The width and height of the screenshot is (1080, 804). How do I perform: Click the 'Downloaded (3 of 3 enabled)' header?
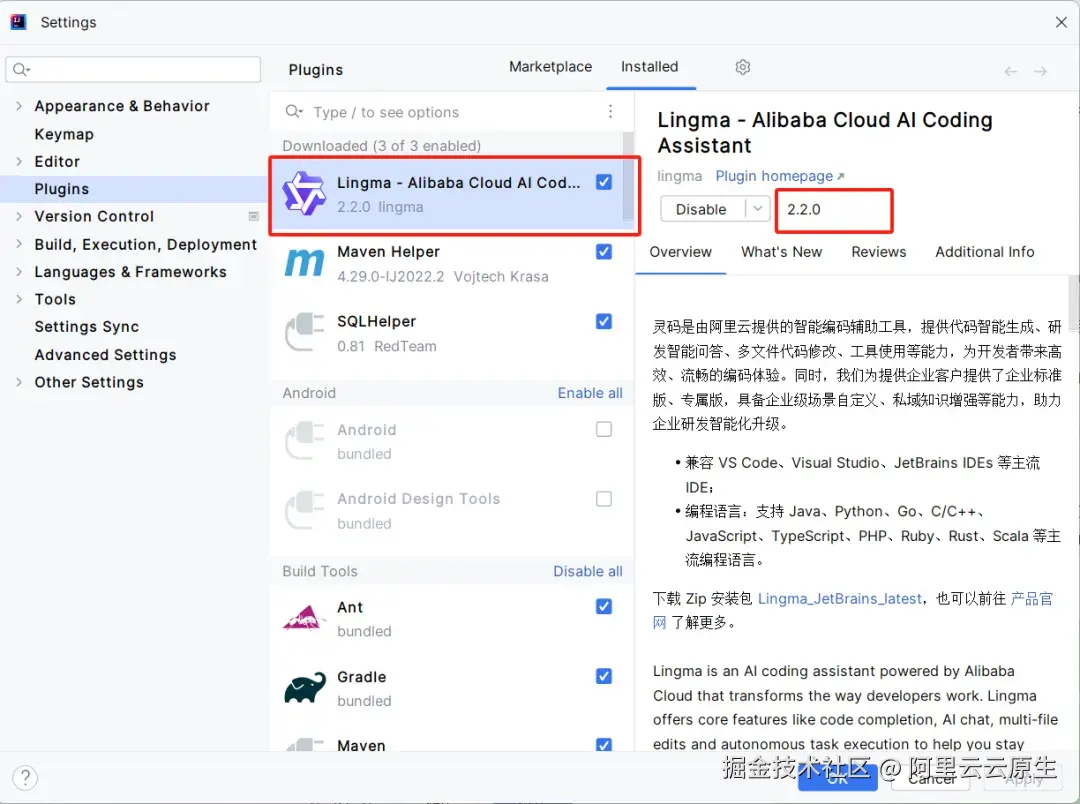(382, 146)
